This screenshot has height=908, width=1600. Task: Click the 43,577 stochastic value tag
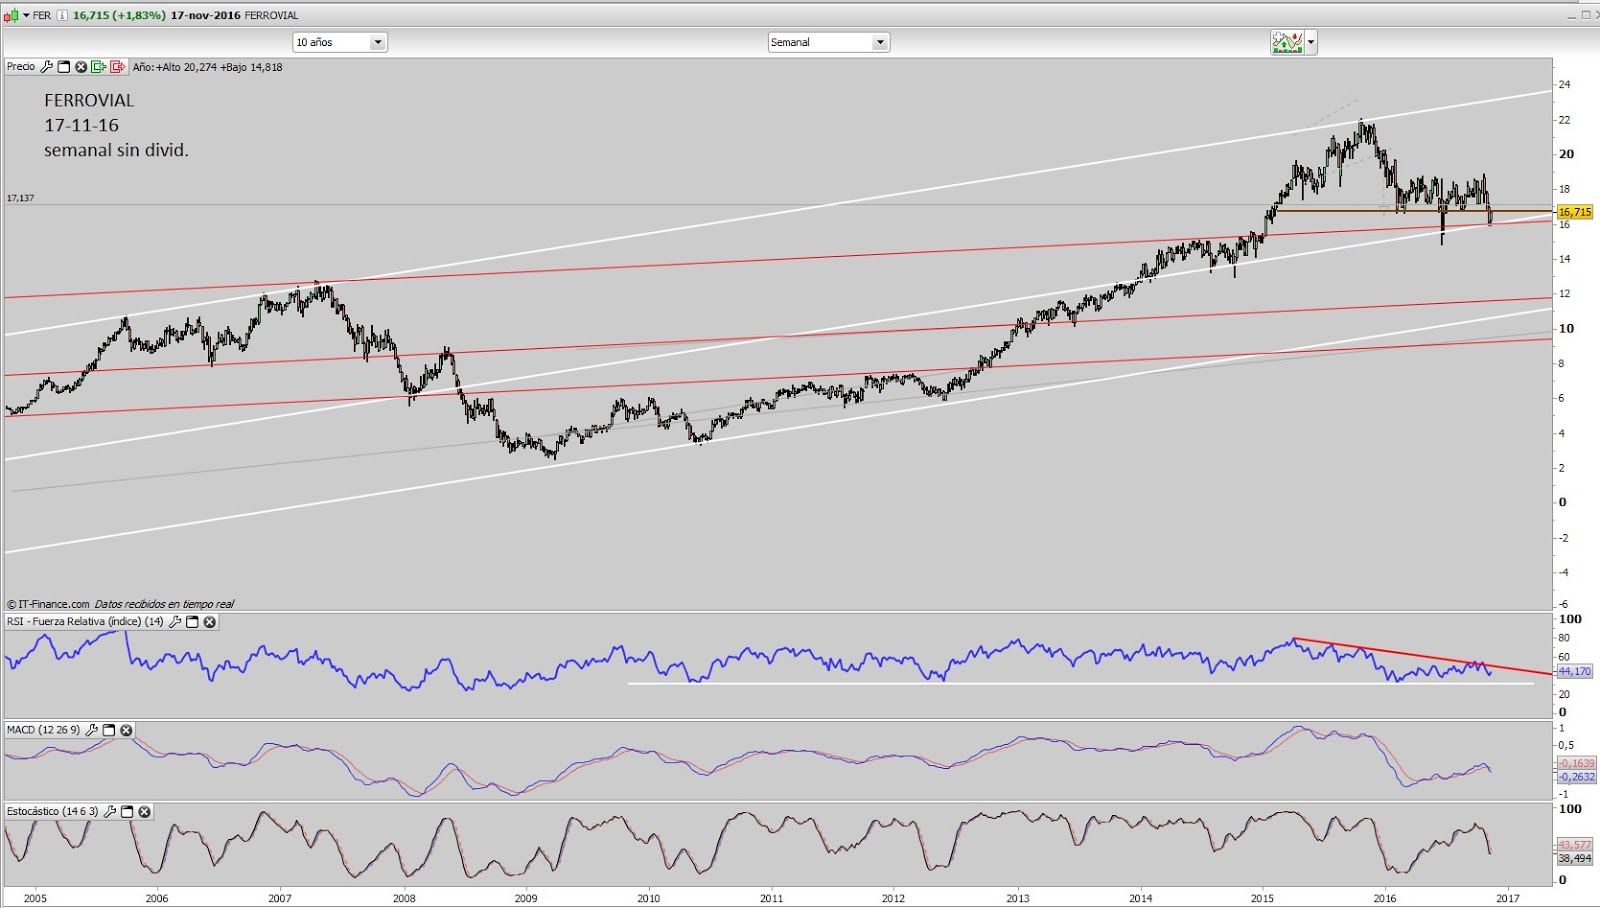[x=1575, y=845]
